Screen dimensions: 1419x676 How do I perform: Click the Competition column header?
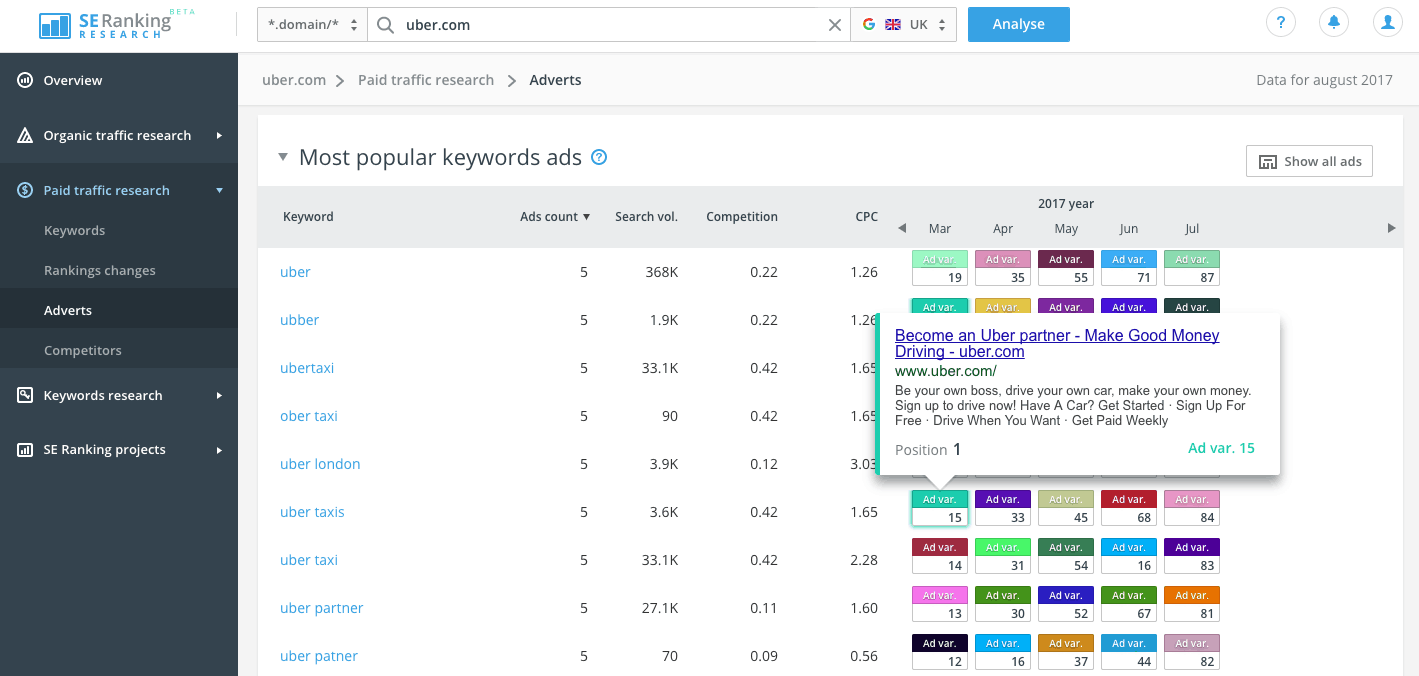pos(741,216)
